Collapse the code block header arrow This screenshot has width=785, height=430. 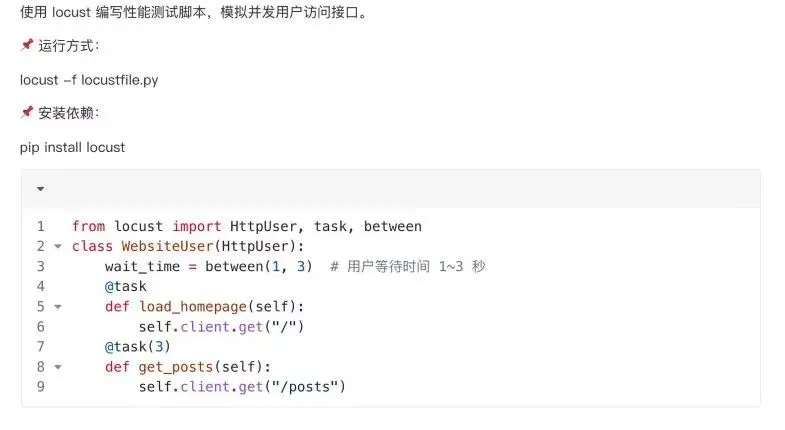point(40,188)
